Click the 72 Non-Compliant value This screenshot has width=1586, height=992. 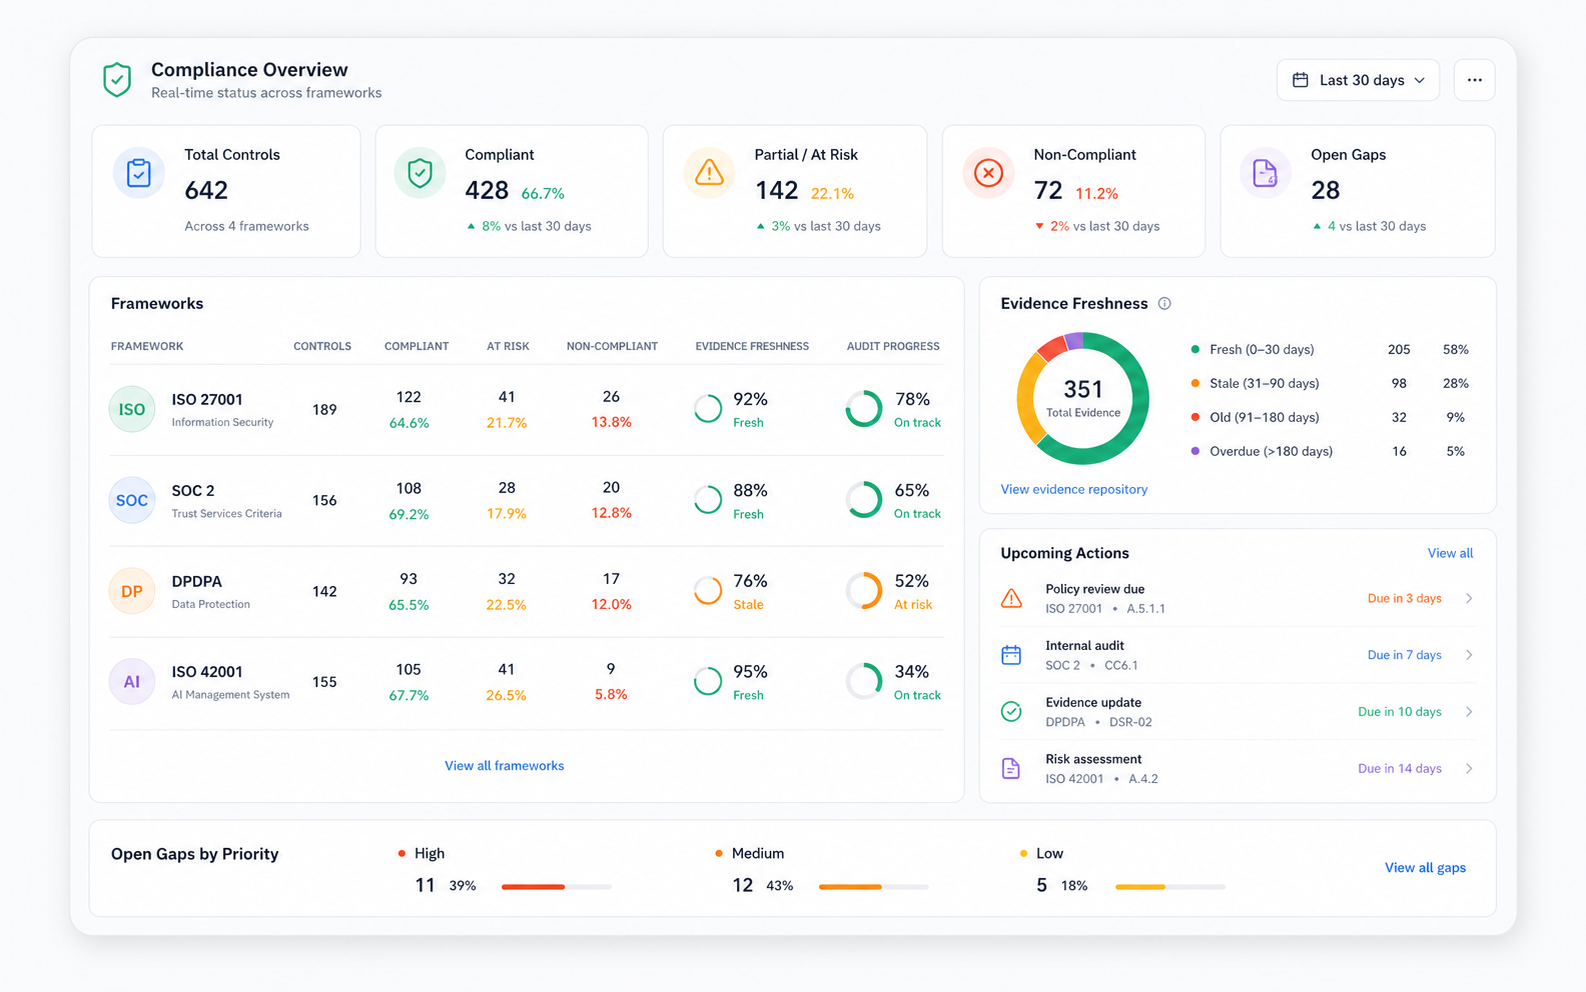pos(1048,190)
